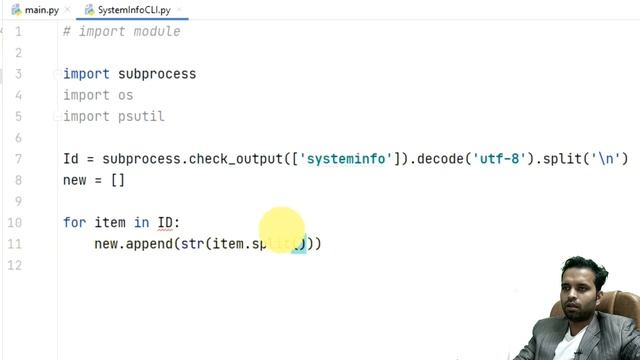This screenshot has height=360, width=640.
Task: Click the '# import module' comment
Action: click(122, 31)
